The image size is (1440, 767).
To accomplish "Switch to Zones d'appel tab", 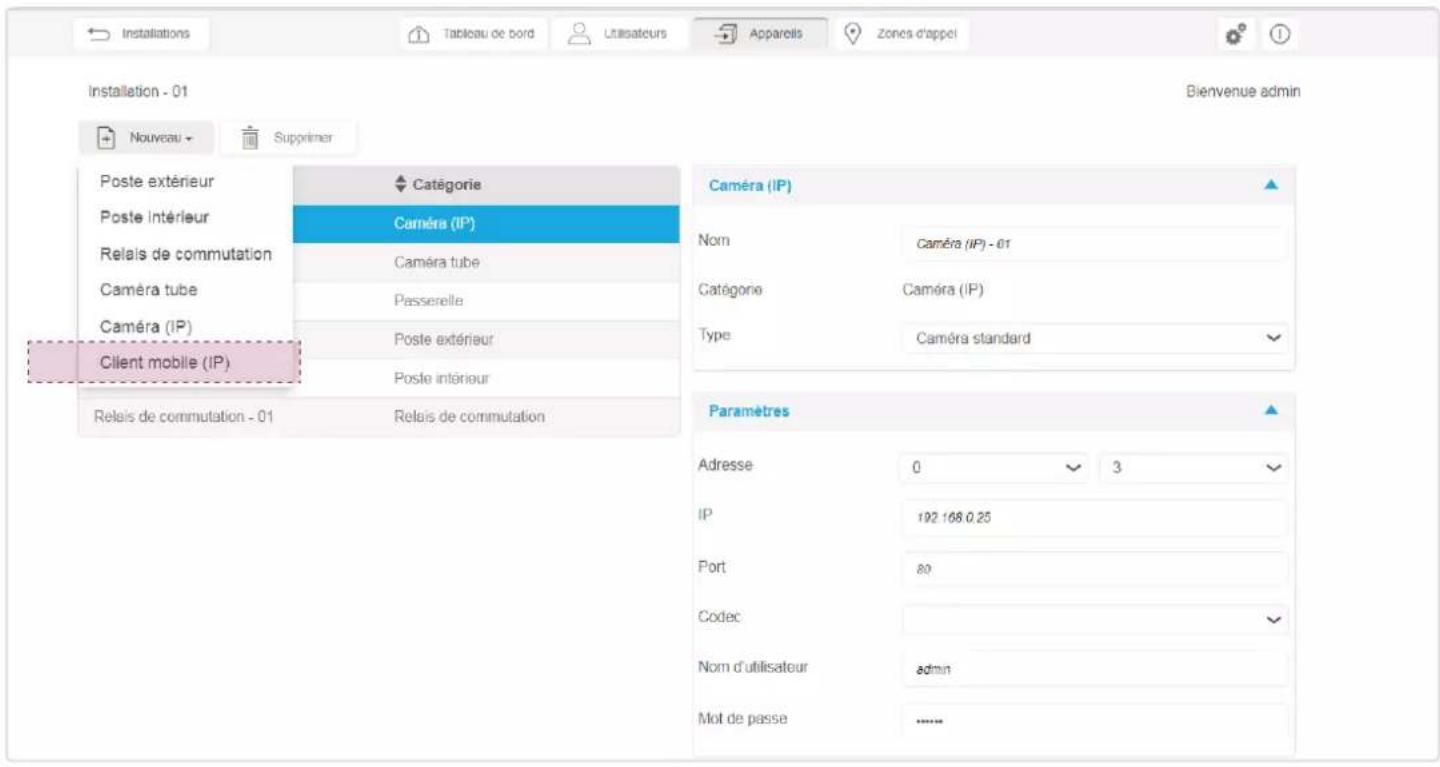I will pos(901,33).
